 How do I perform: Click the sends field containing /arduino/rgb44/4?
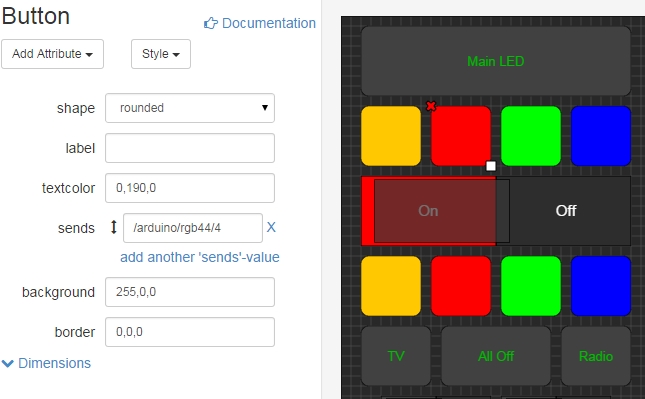coord(193,227)
